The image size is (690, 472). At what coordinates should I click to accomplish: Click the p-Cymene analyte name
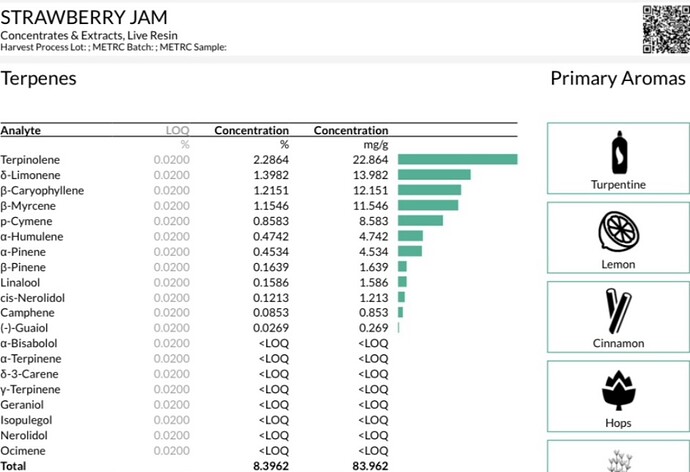(x=26, y=221)
